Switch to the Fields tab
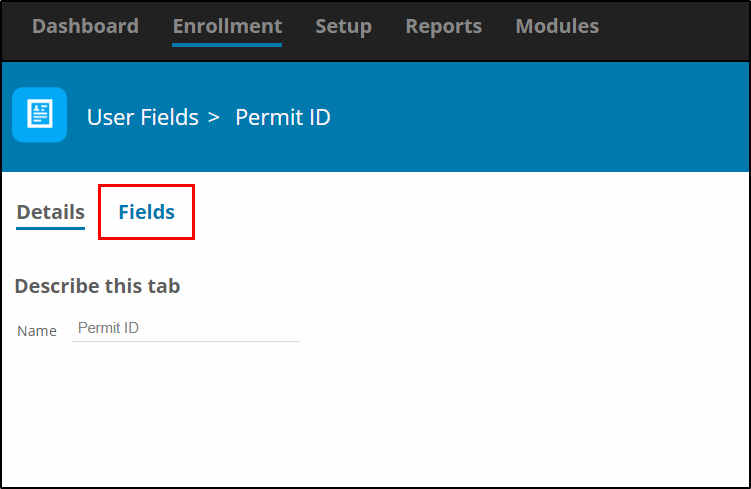Viewport: 751px width, 489px height. coord(147,212)
